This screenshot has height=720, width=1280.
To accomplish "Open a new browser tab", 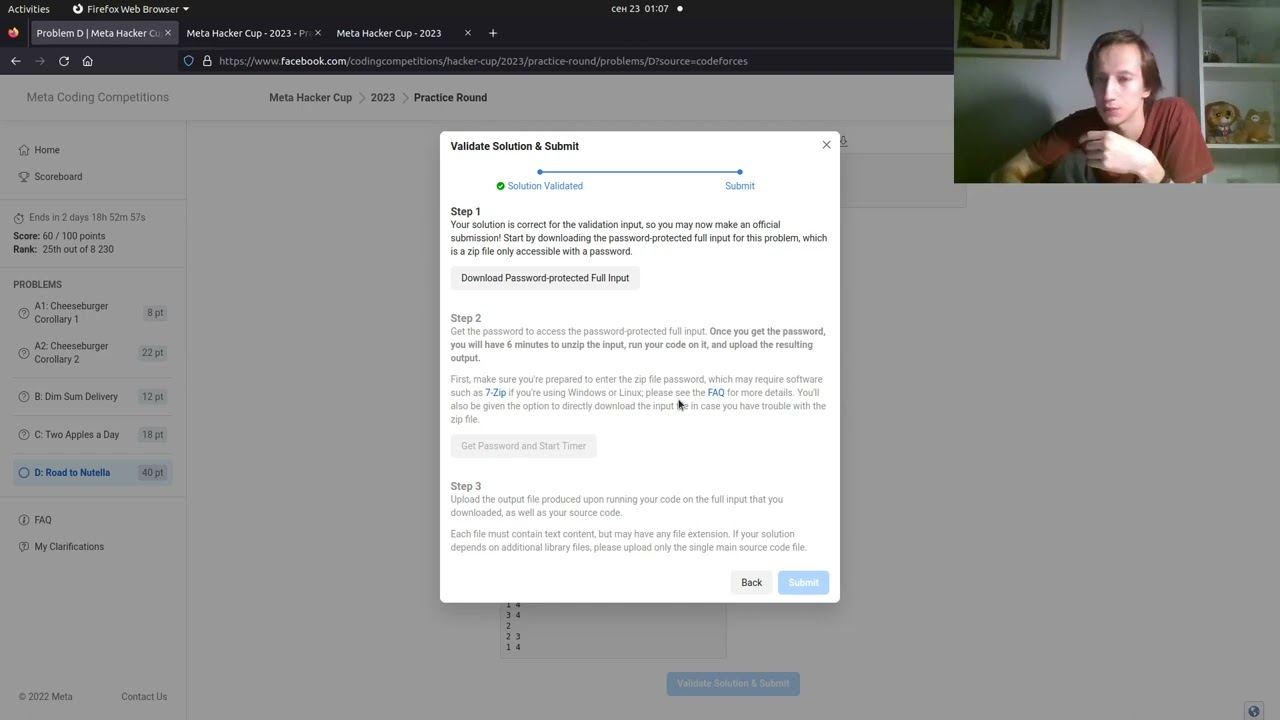I will pos(492,33).
